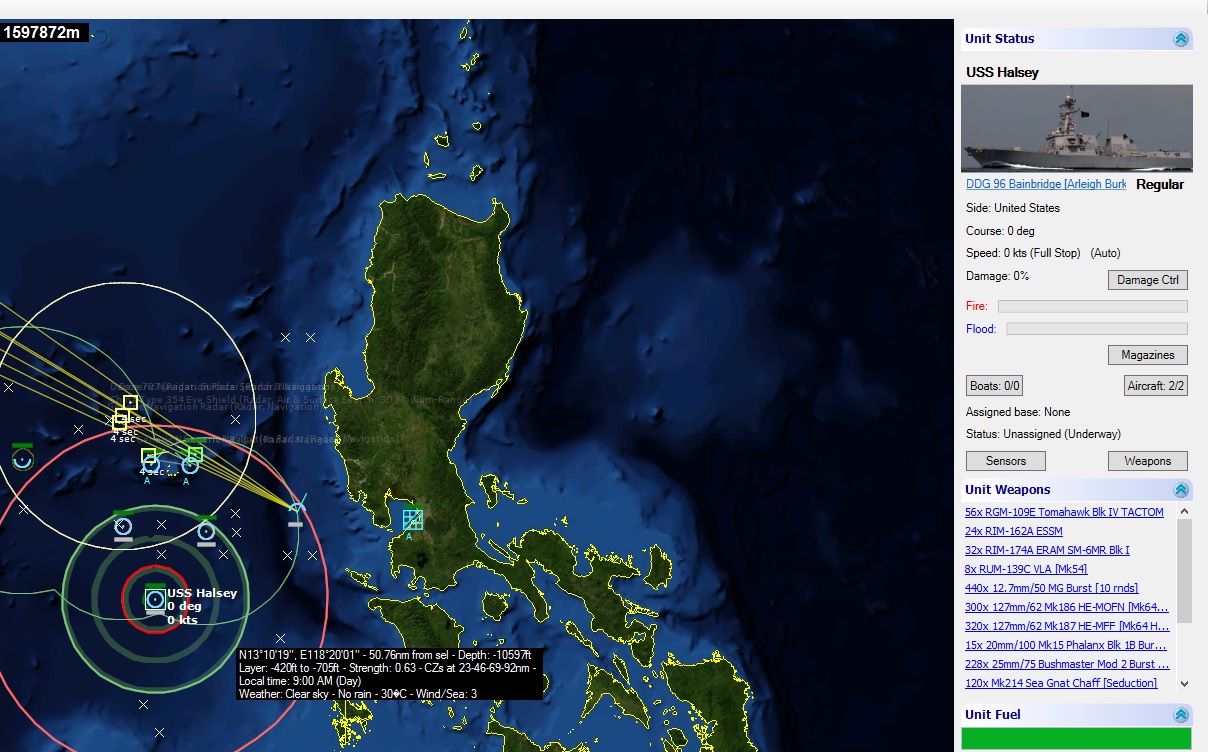Open DDG 96 Bainbridge database link
This screenshot has width=1208, height=752.
click(x=1045, y=184)
